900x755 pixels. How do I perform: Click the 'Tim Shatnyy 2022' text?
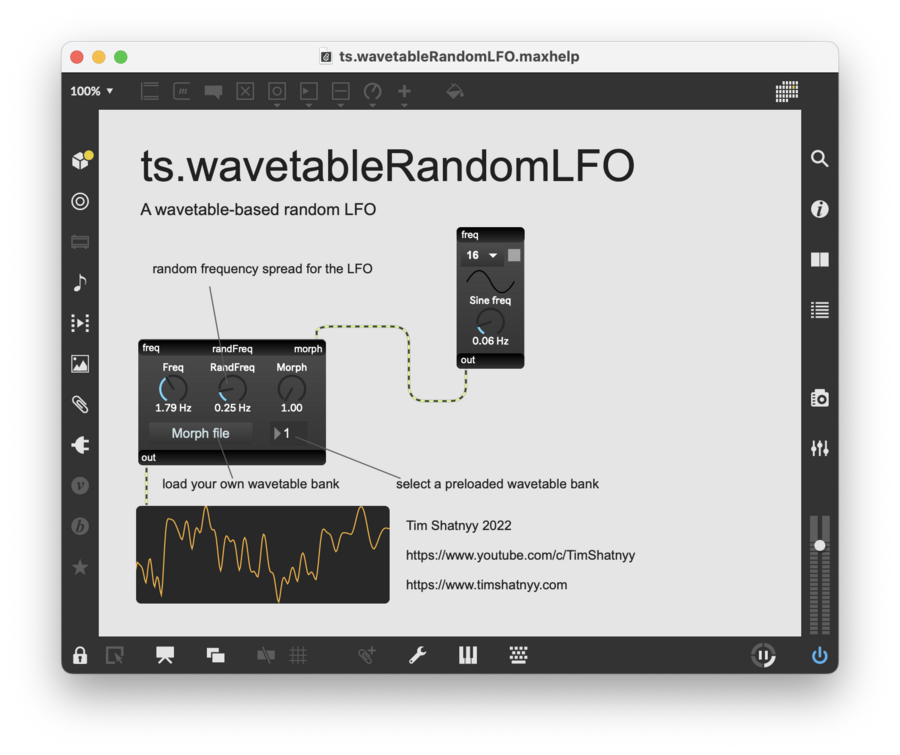[459, 525]
